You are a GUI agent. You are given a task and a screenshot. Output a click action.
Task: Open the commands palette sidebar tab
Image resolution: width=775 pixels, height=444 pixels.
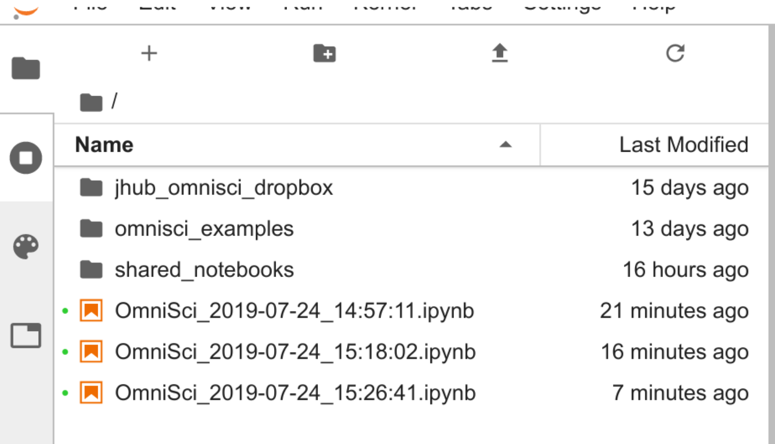pos(26,247)
